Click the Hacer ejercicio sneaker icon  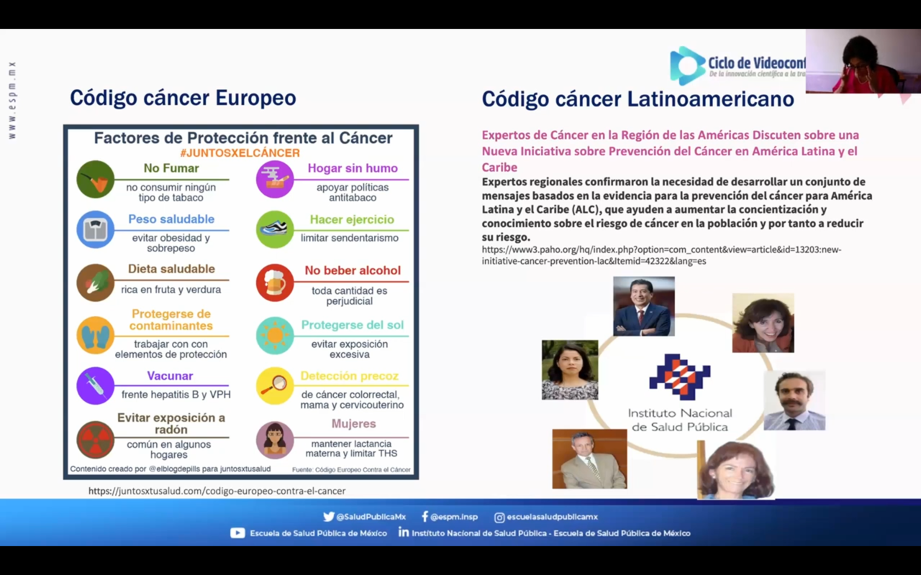[275, 229]
